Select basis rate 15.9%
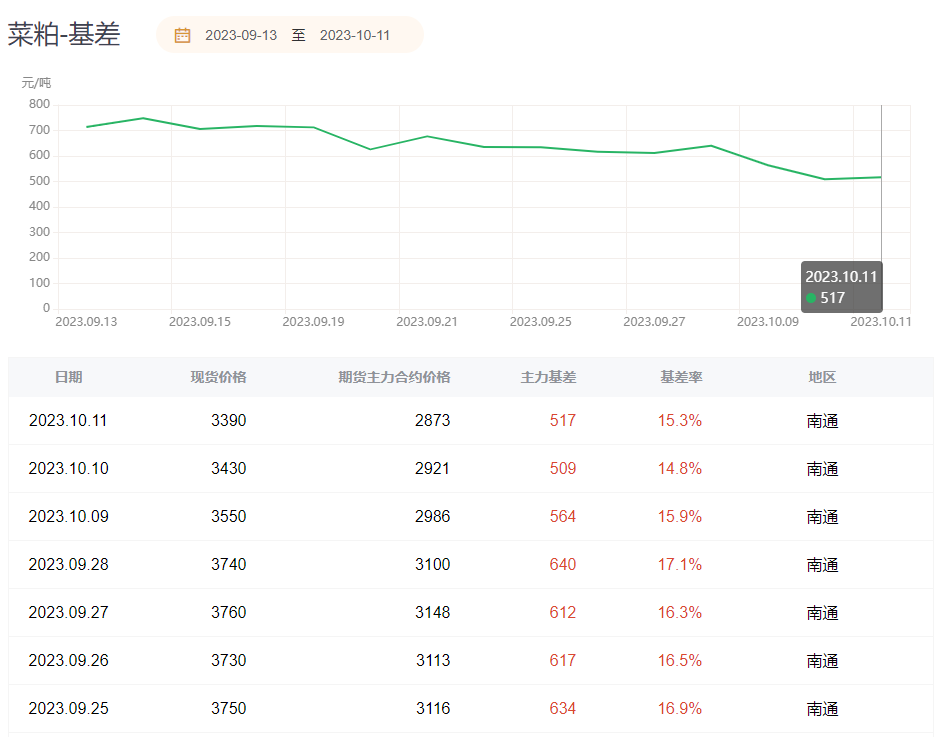 [x=679, y=517]
